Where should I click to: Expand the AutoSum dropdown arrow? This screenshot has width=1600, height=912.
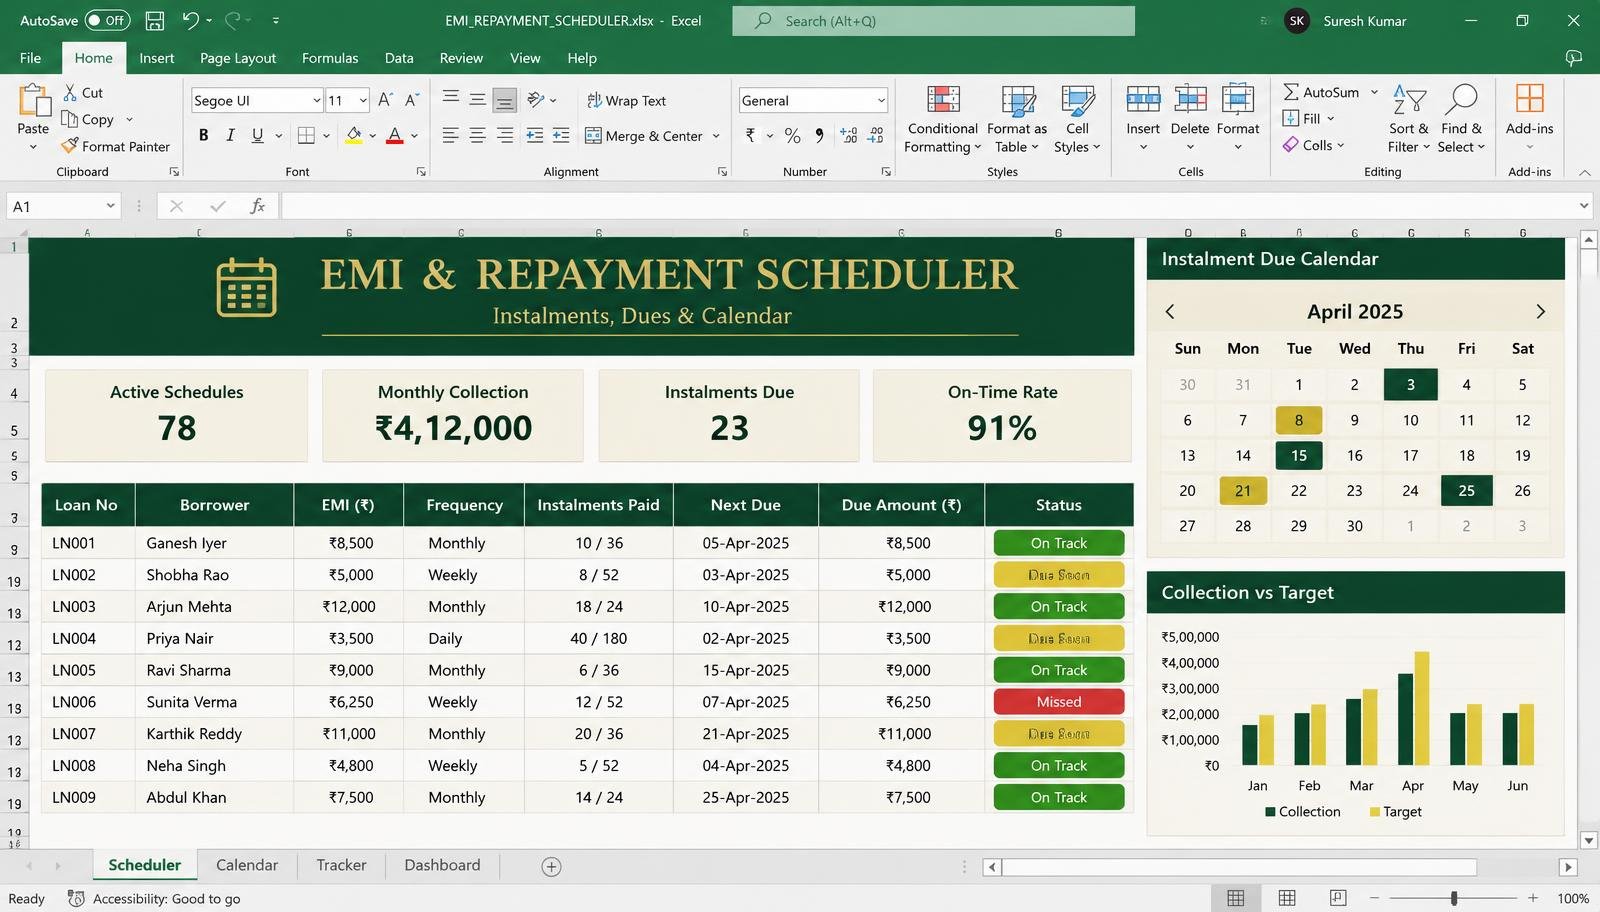click(1374, 92)
